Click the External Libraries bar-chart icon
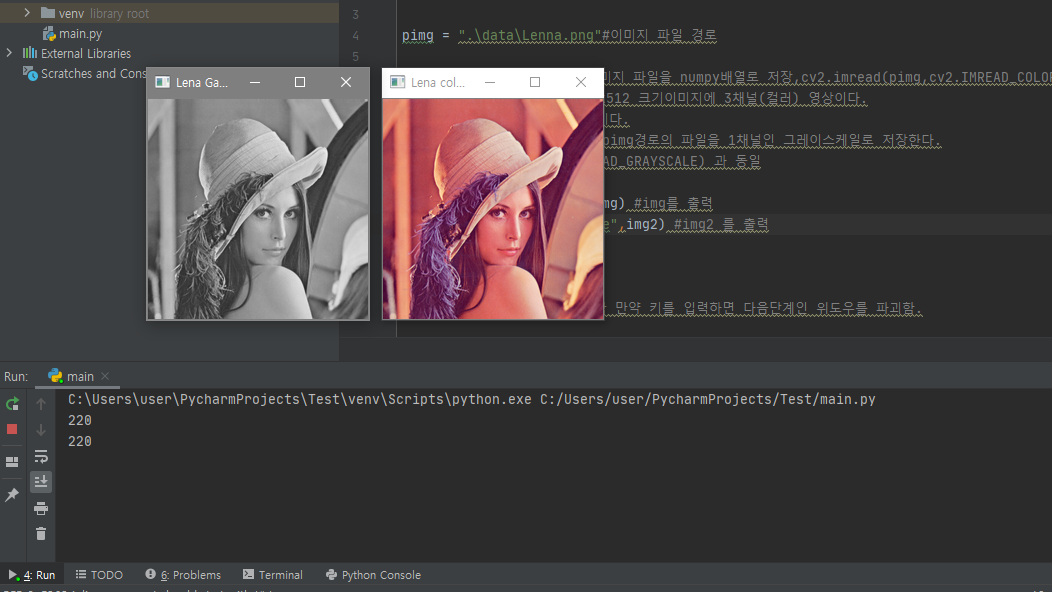The width and height of the screenshot is (1052, 592). [x=30, y=53]
